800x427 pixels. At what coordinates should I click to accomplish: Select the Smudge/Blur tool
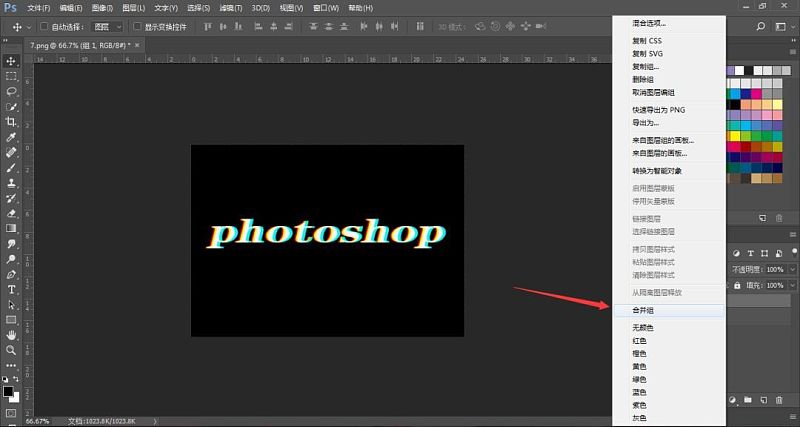click(x=11, y=244)
